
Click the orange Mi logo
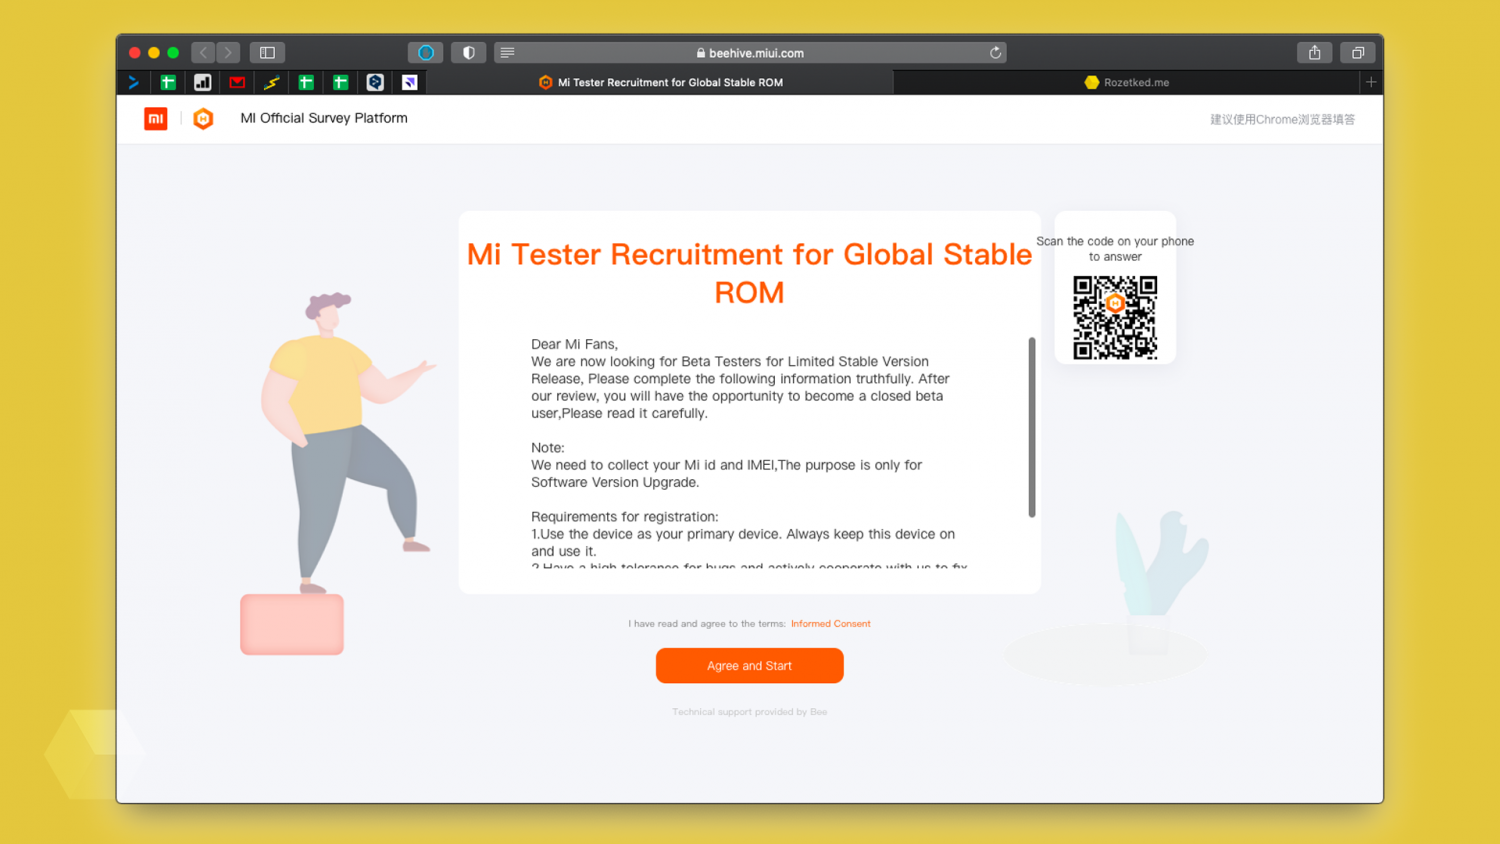(x=155, y=119)
